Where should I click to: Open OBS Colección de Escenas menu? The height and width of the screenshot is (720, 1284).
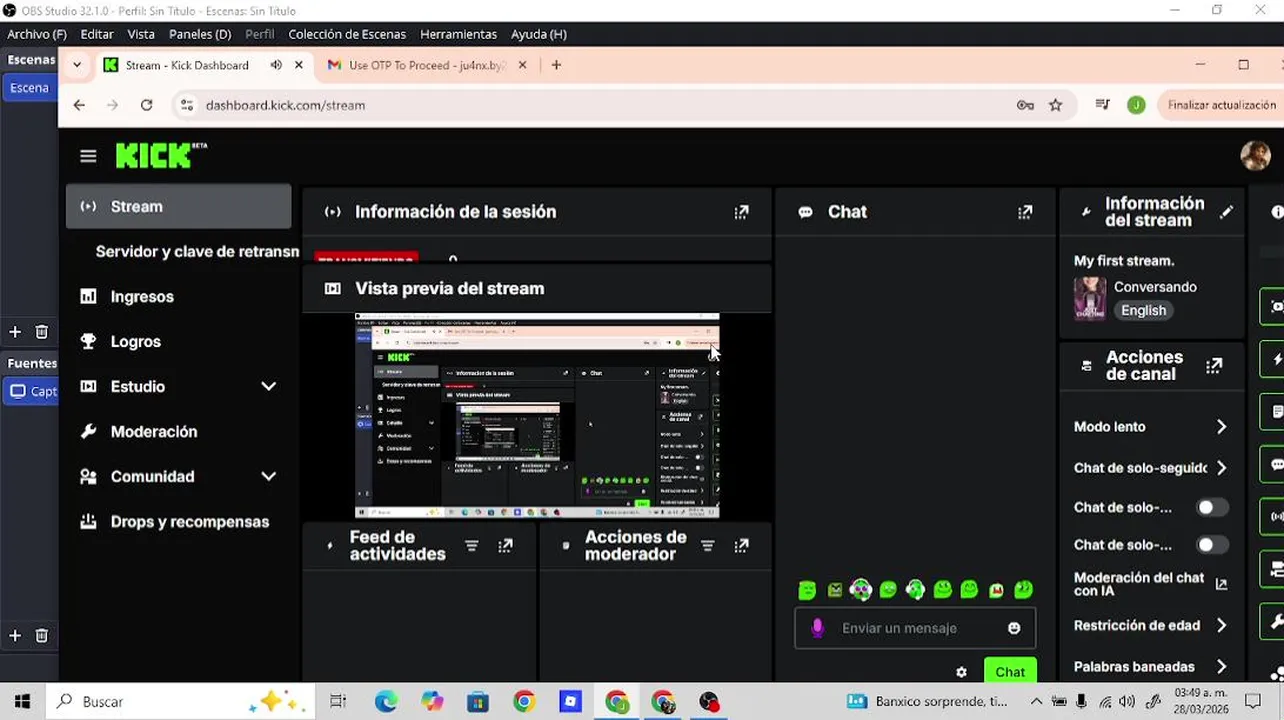(347, 34)
